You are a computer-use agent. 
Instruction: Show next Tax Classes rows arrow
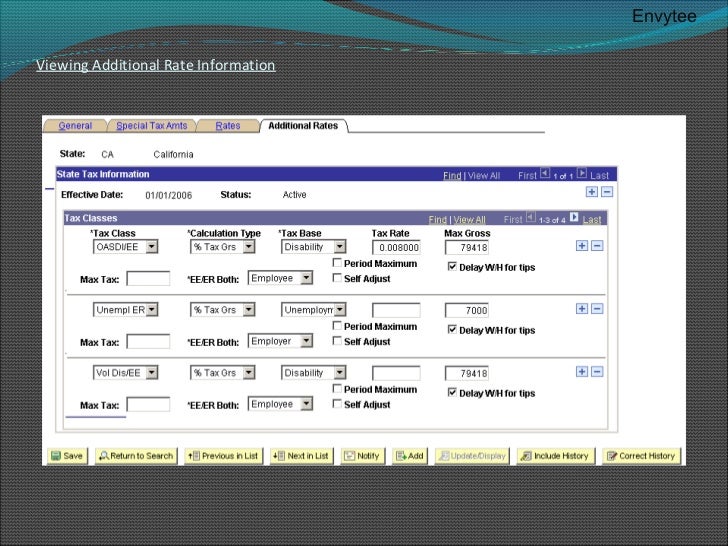(x=574, y=217)
